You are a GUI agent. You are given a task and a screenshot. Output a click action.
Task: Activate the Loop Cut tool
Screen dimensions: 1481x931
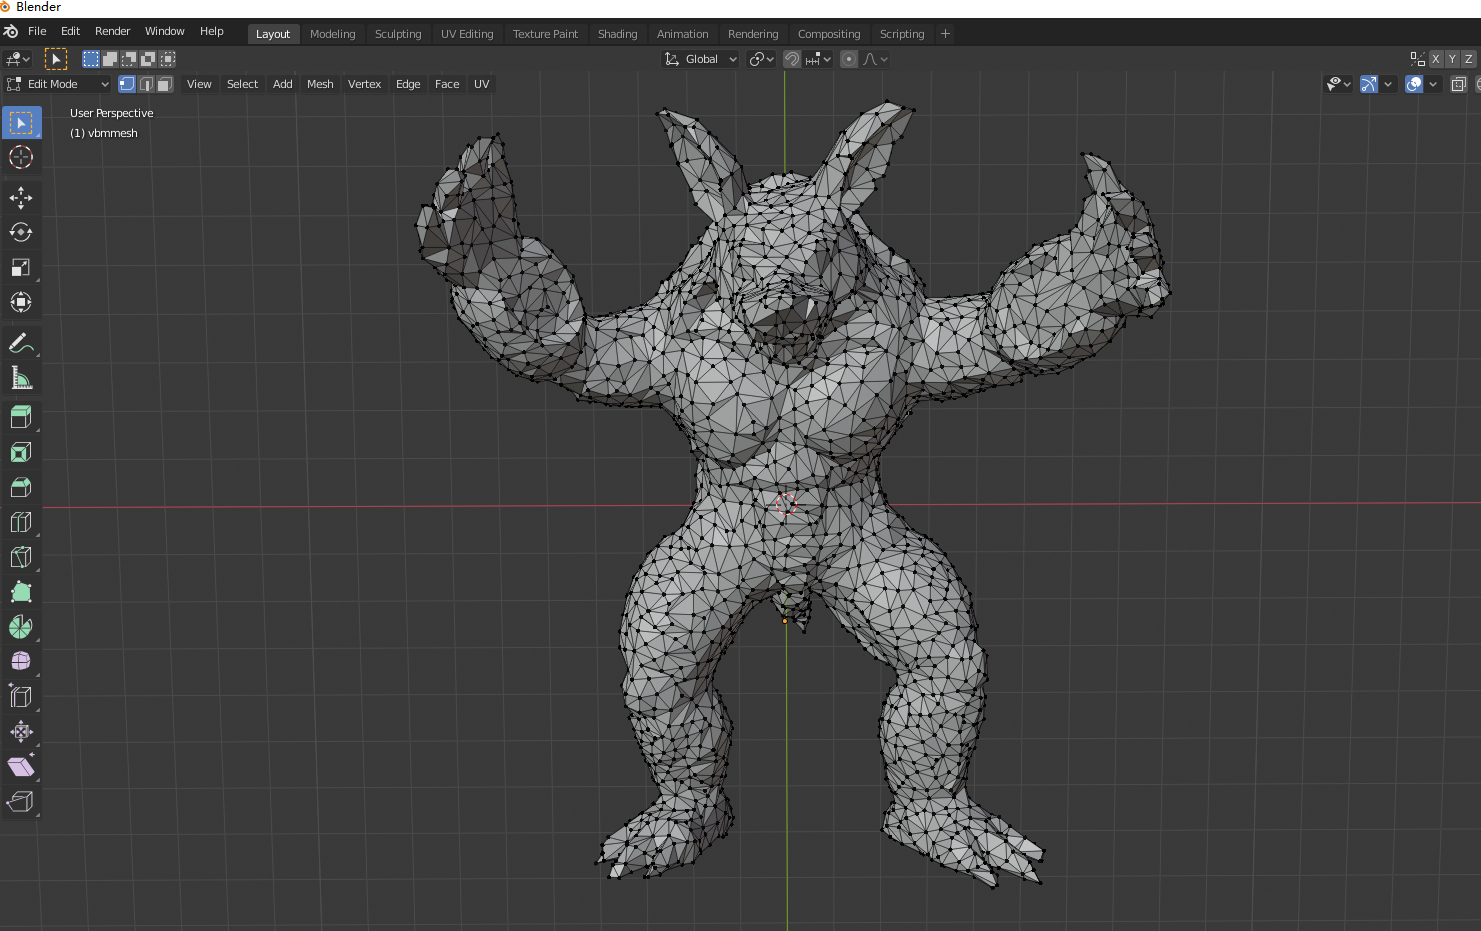click(21, 522)
